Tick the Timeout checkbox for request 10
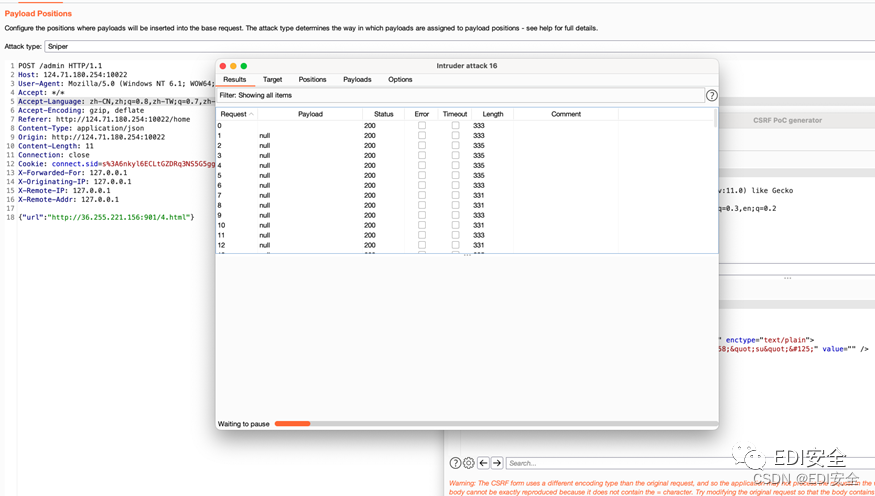Viewport: 875px width, 496px height. pos(455,225)
